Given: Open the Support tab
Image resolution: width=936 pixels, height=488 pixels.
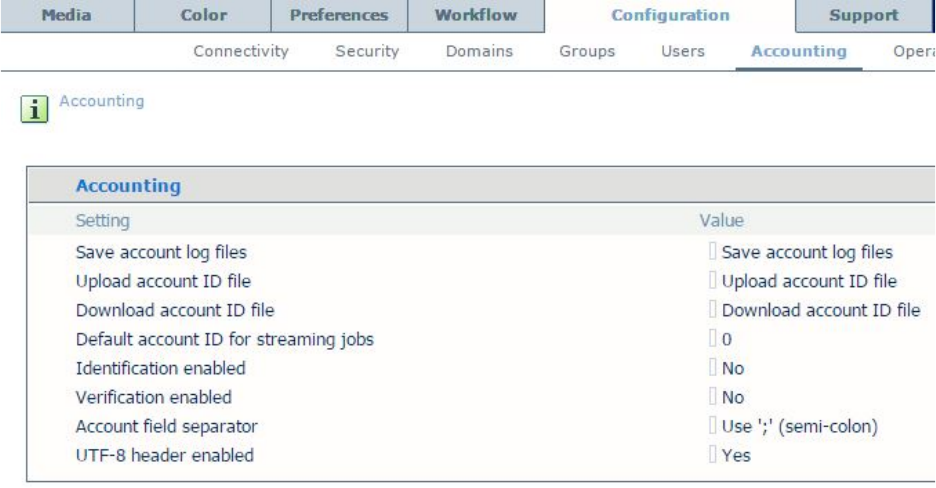Looking at the screenshot, I should click(x=864, y=16).
